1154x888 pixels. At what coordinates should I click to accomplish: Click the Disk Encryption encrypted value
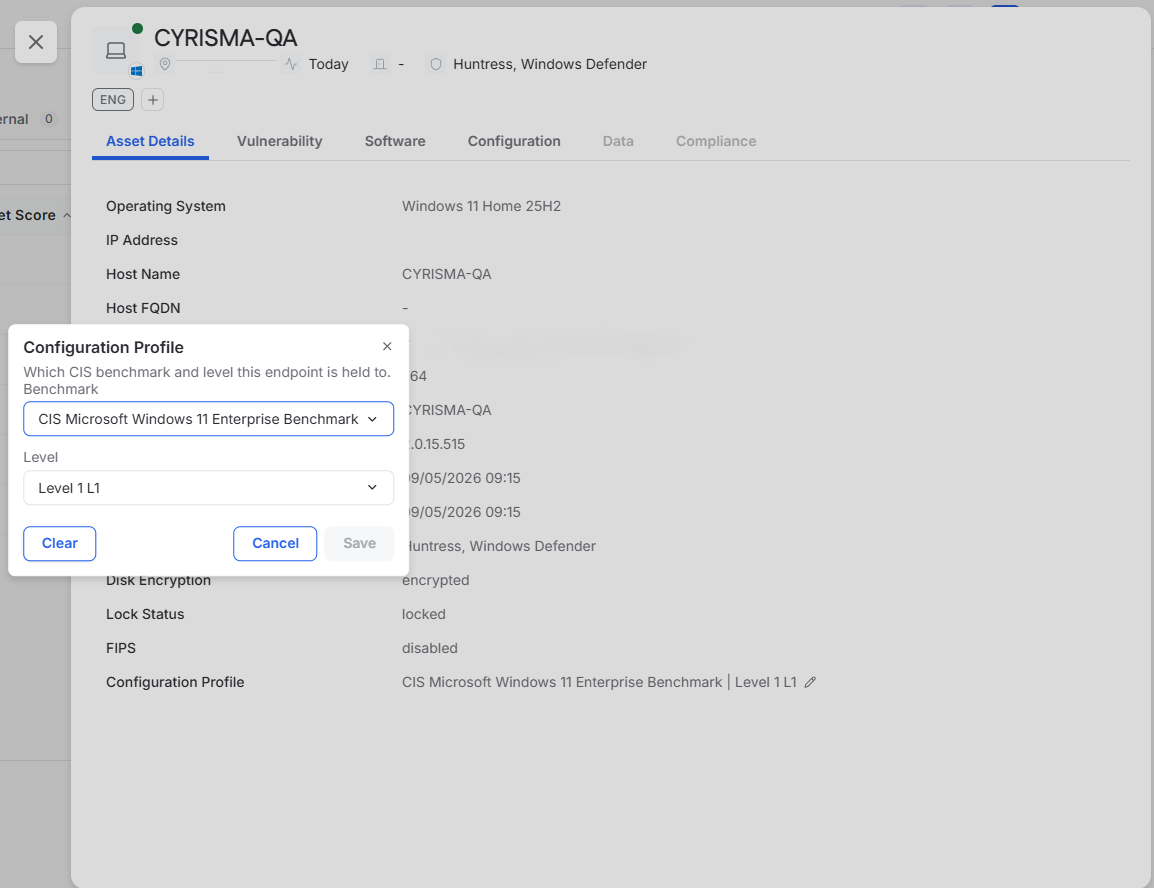(x=436, y=580)
